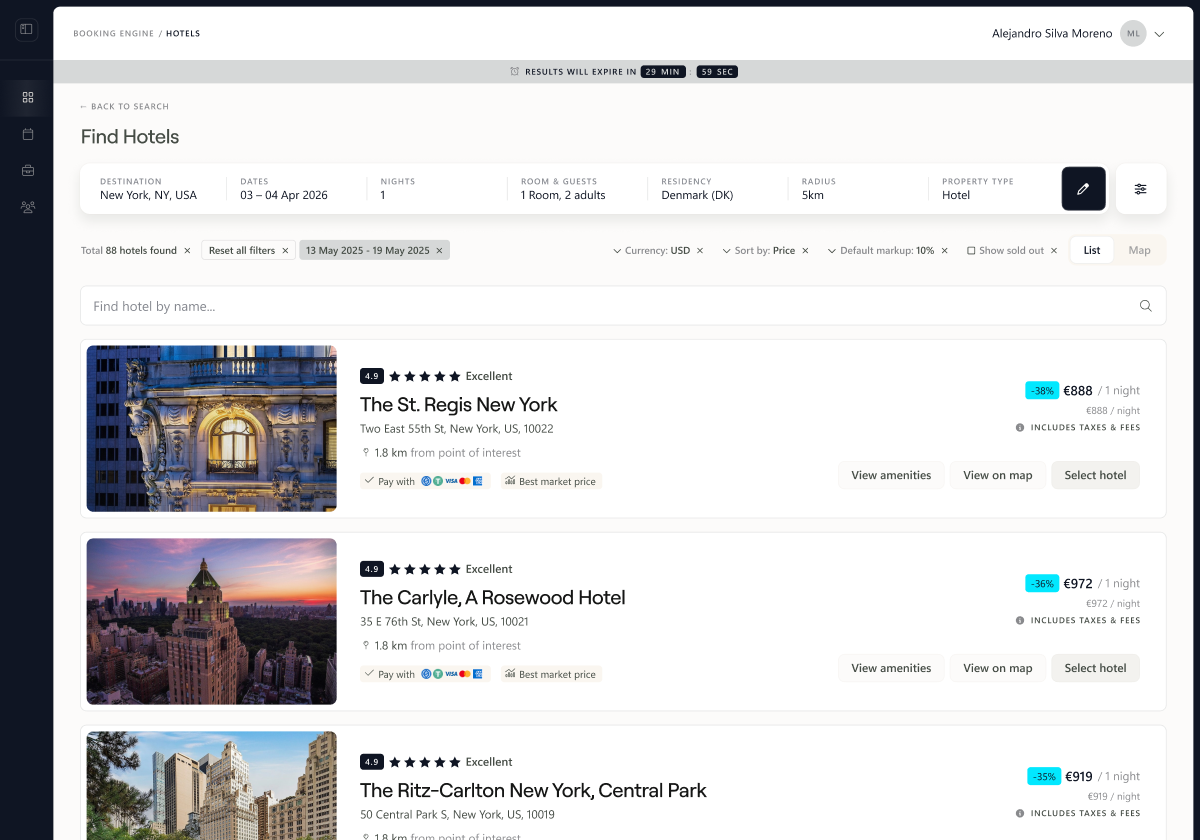Expand the user account chevron menu
Screen dimensions: 1200x840
point(1159,34)
